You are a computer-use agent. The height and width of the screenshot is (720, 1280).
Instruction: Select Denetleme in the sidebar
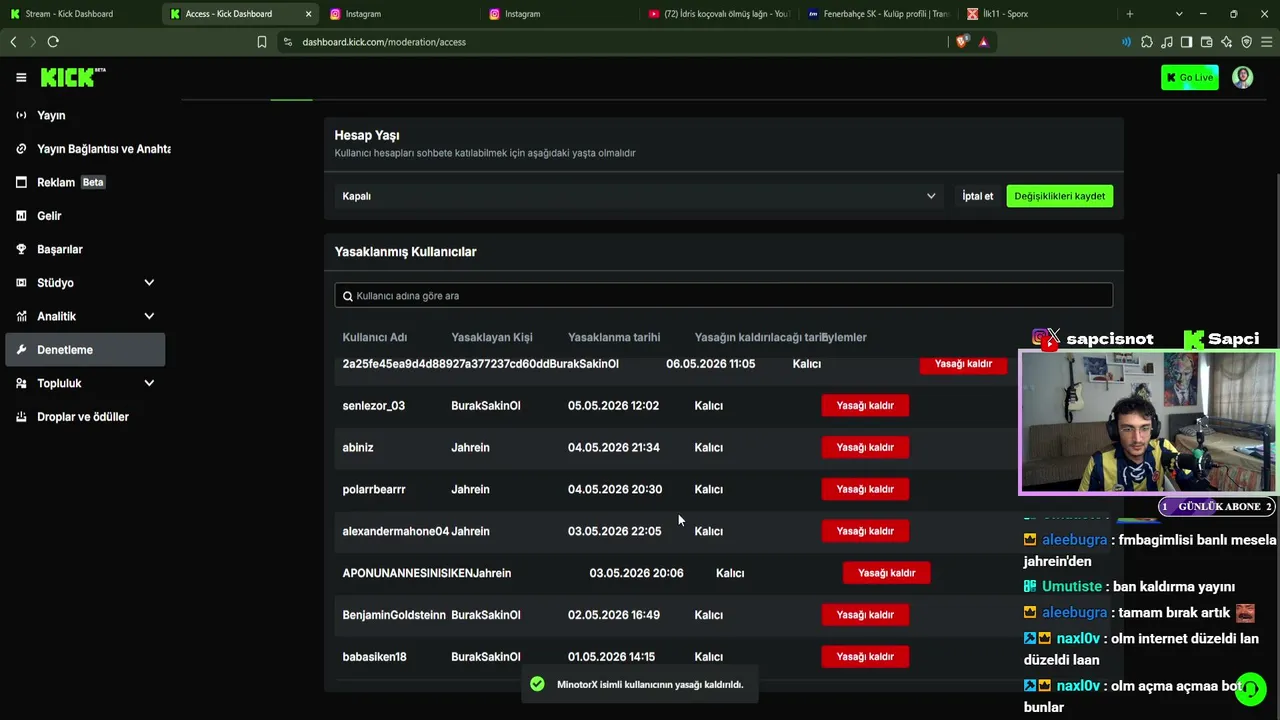[85, 350]
